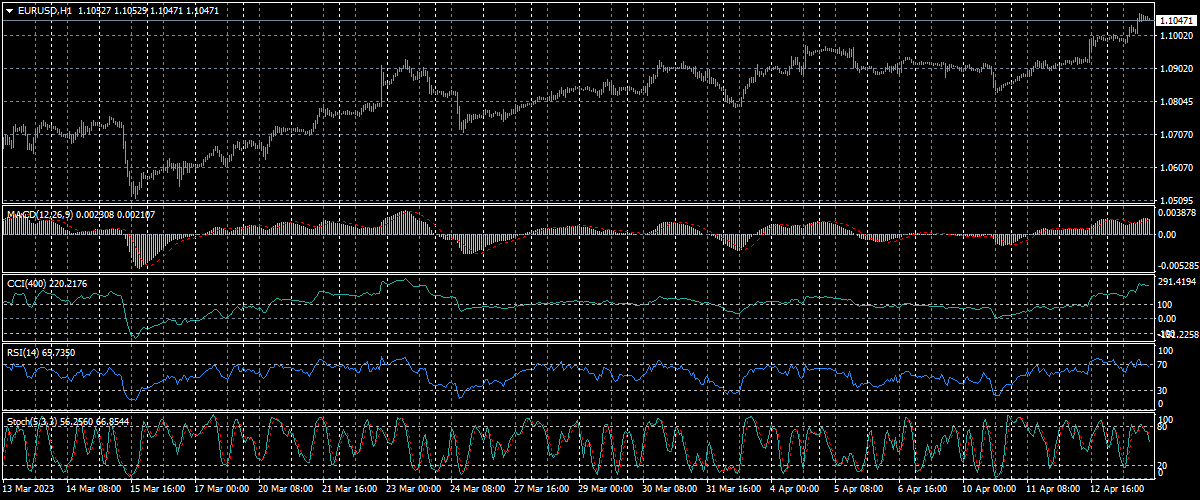Click the 14 Mar 08:00 time label
1200x500 pixels.
94,488
